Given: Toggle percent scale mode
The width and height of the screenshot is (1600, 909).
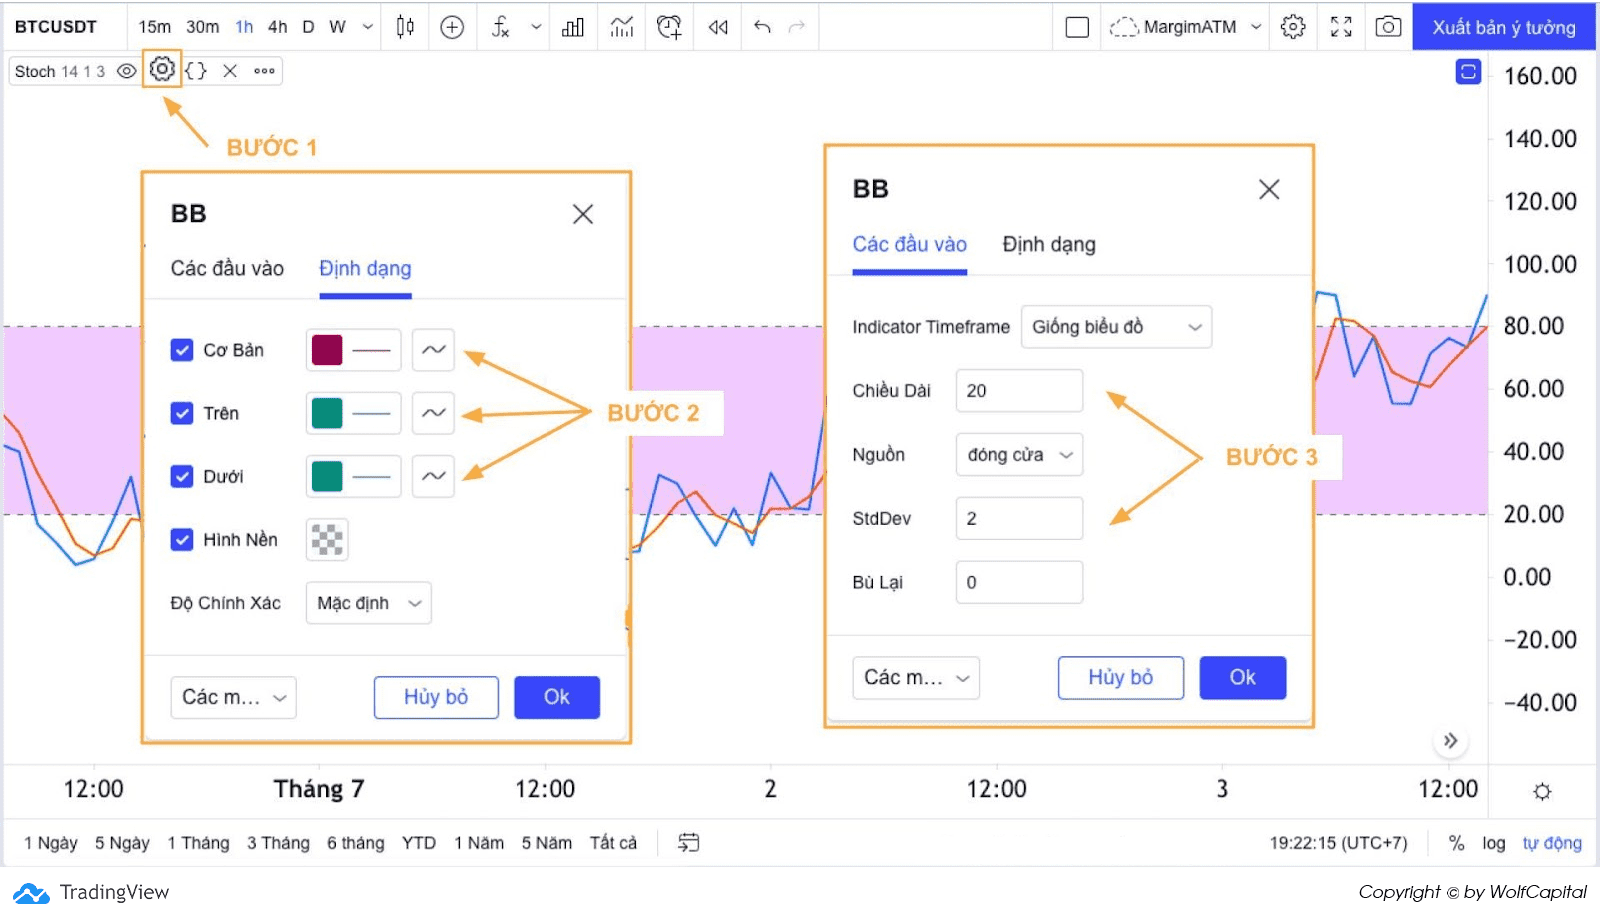Looking at the screenshot, I should [x=1456, y=843].
